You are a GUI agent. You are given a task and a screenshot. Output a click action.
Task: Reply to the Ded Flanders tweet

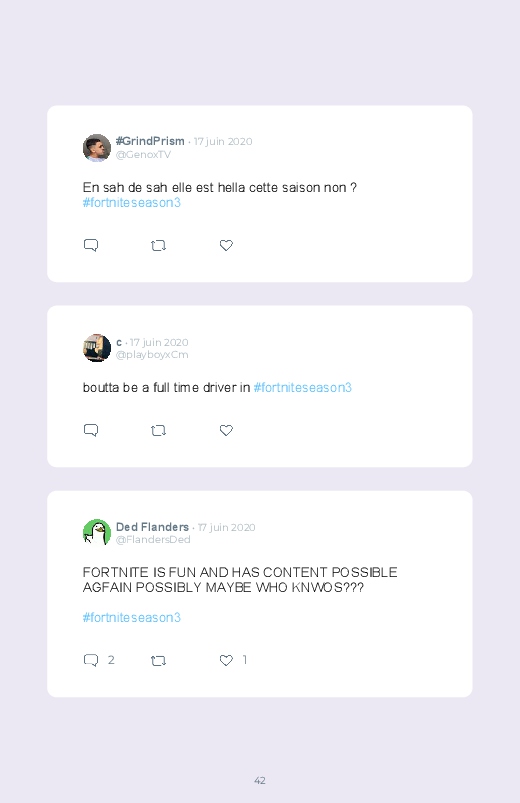91,660
